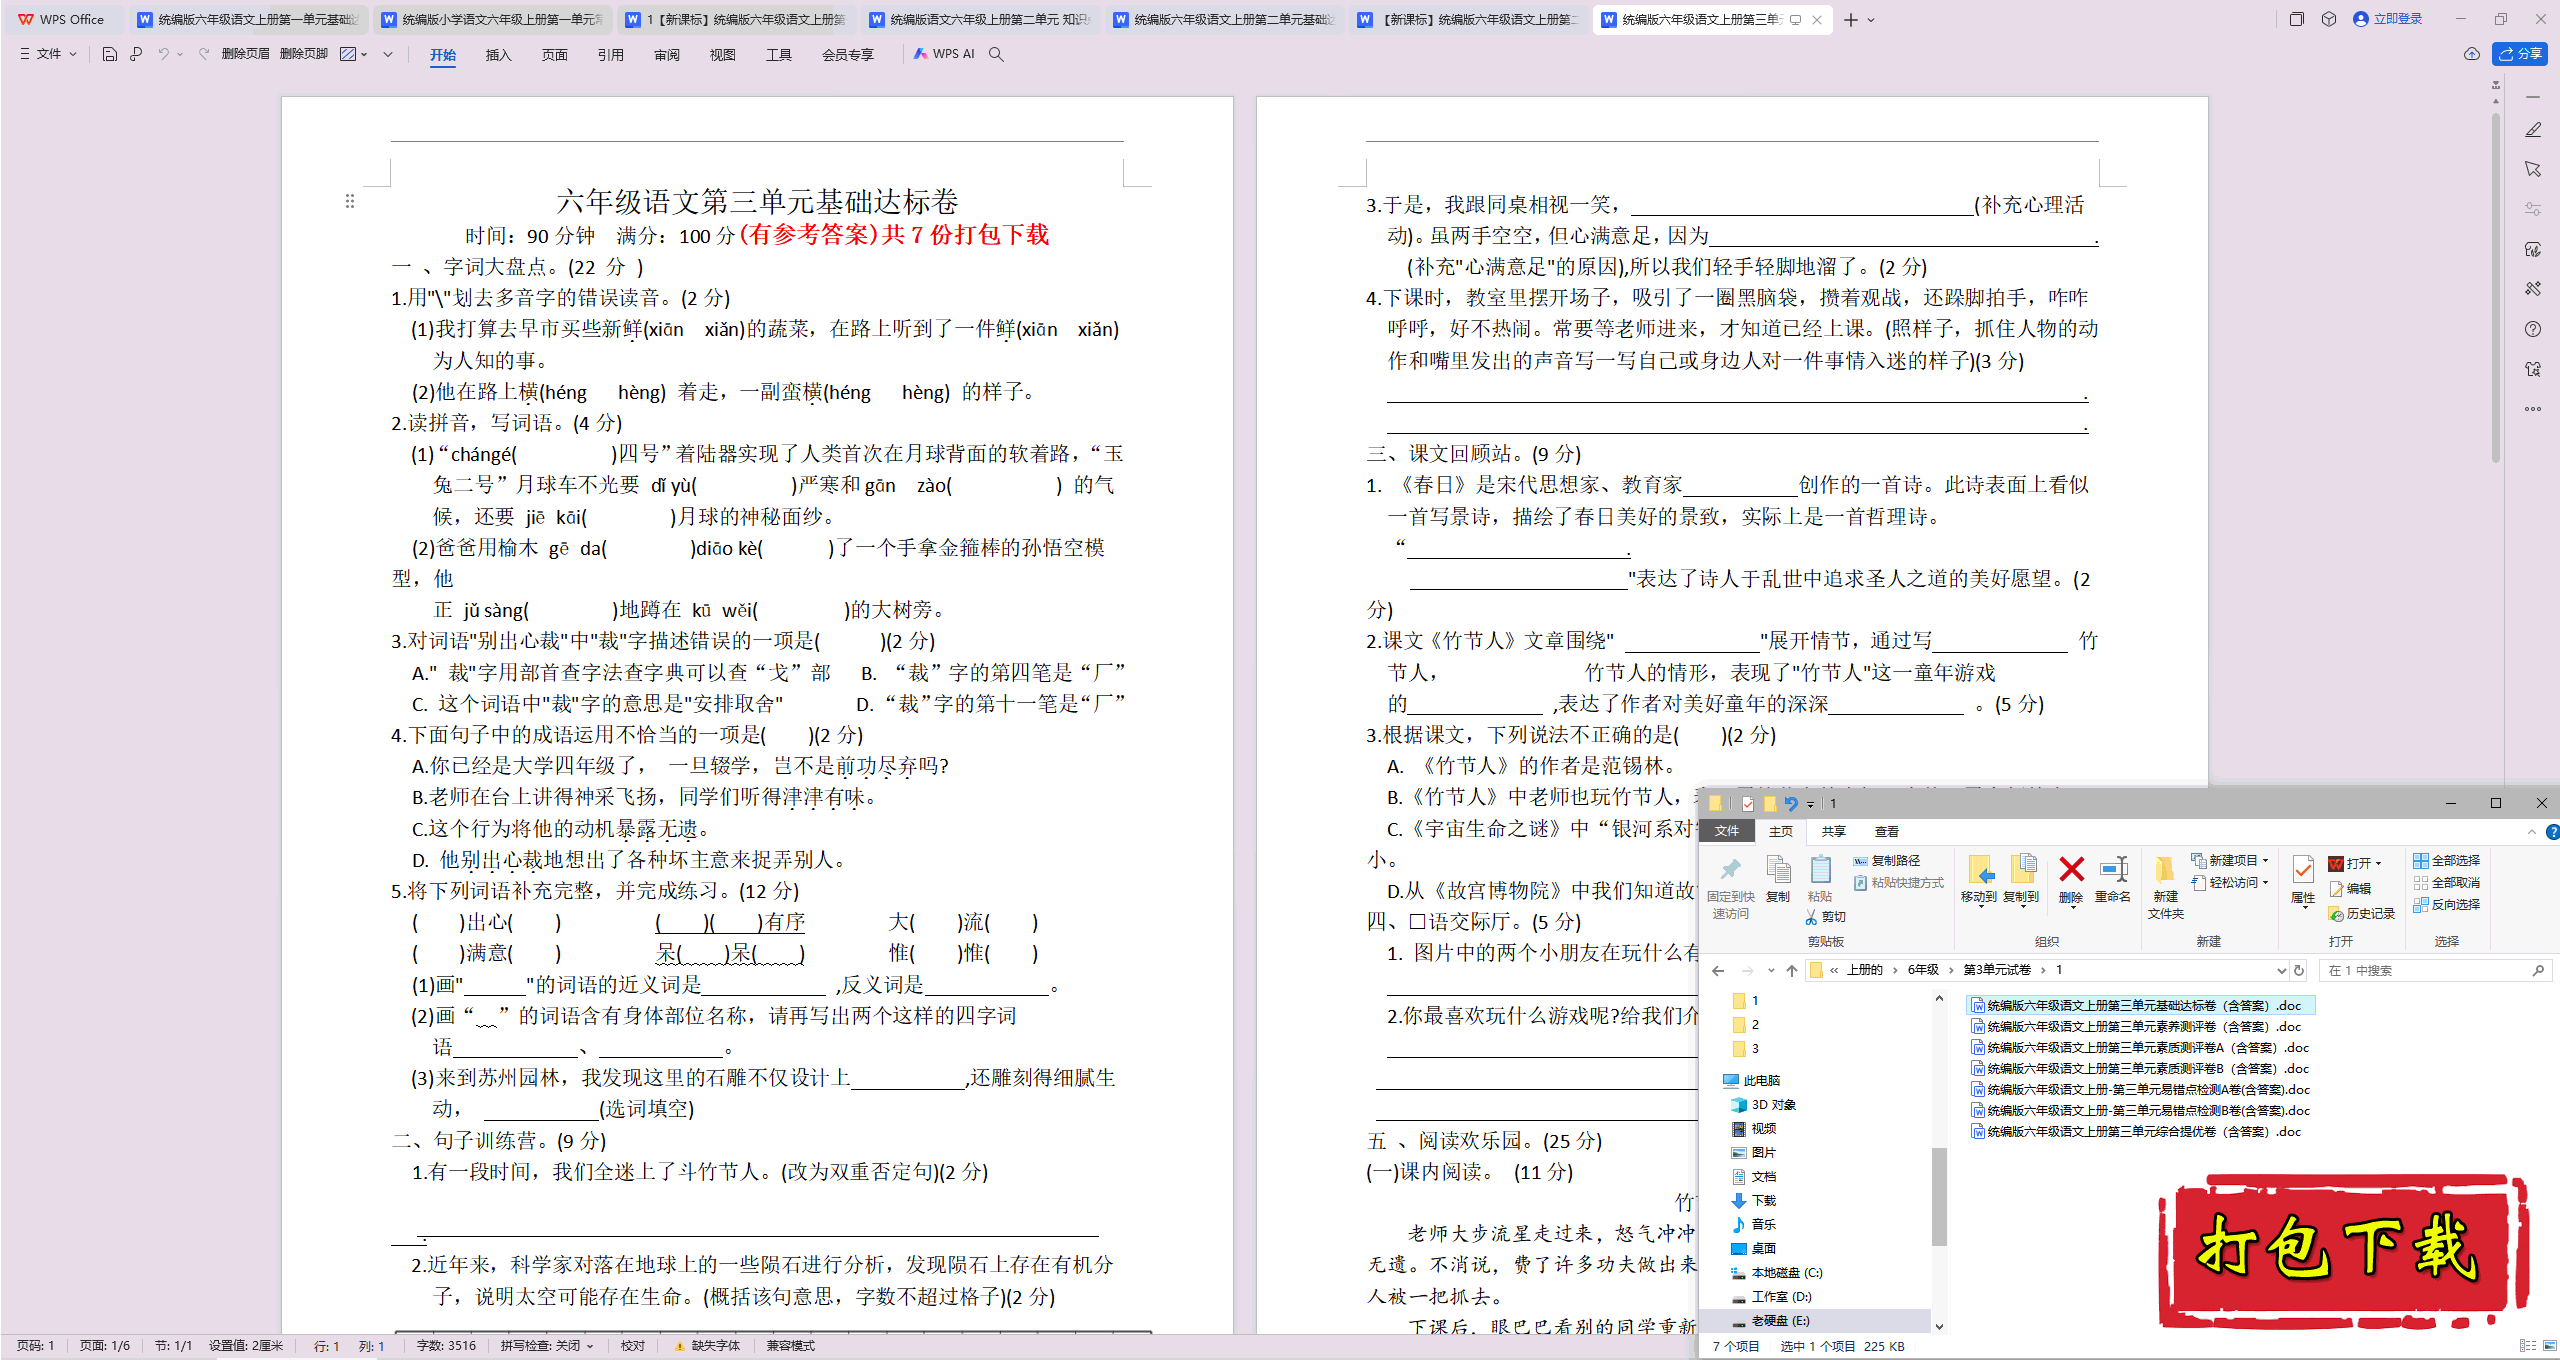Click Explorer Up-one-level arrow

(x=1791, y=970)
